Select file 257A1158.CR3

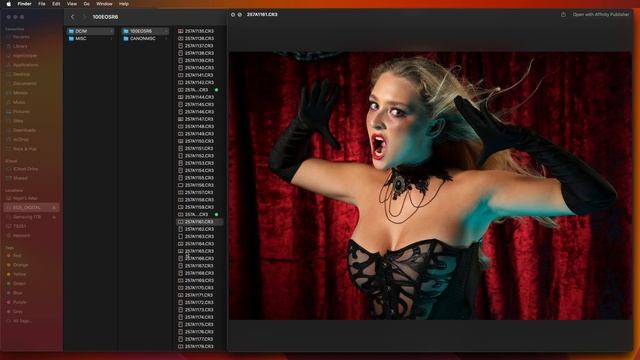[x=200, y=200]
